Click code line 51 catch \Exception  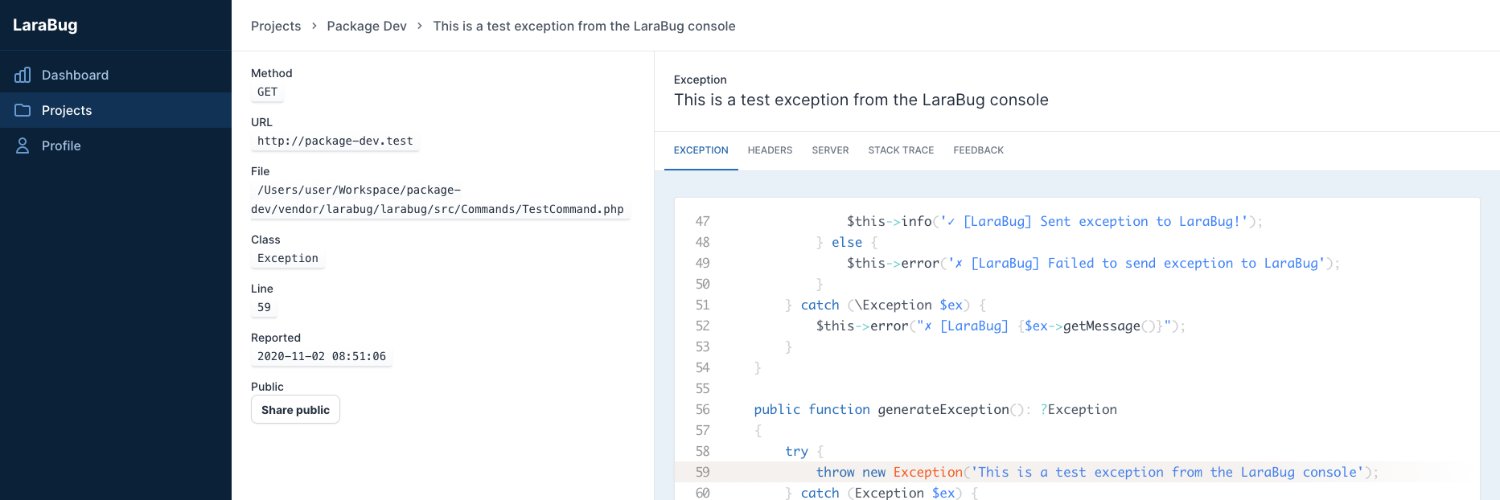[886, 305]
